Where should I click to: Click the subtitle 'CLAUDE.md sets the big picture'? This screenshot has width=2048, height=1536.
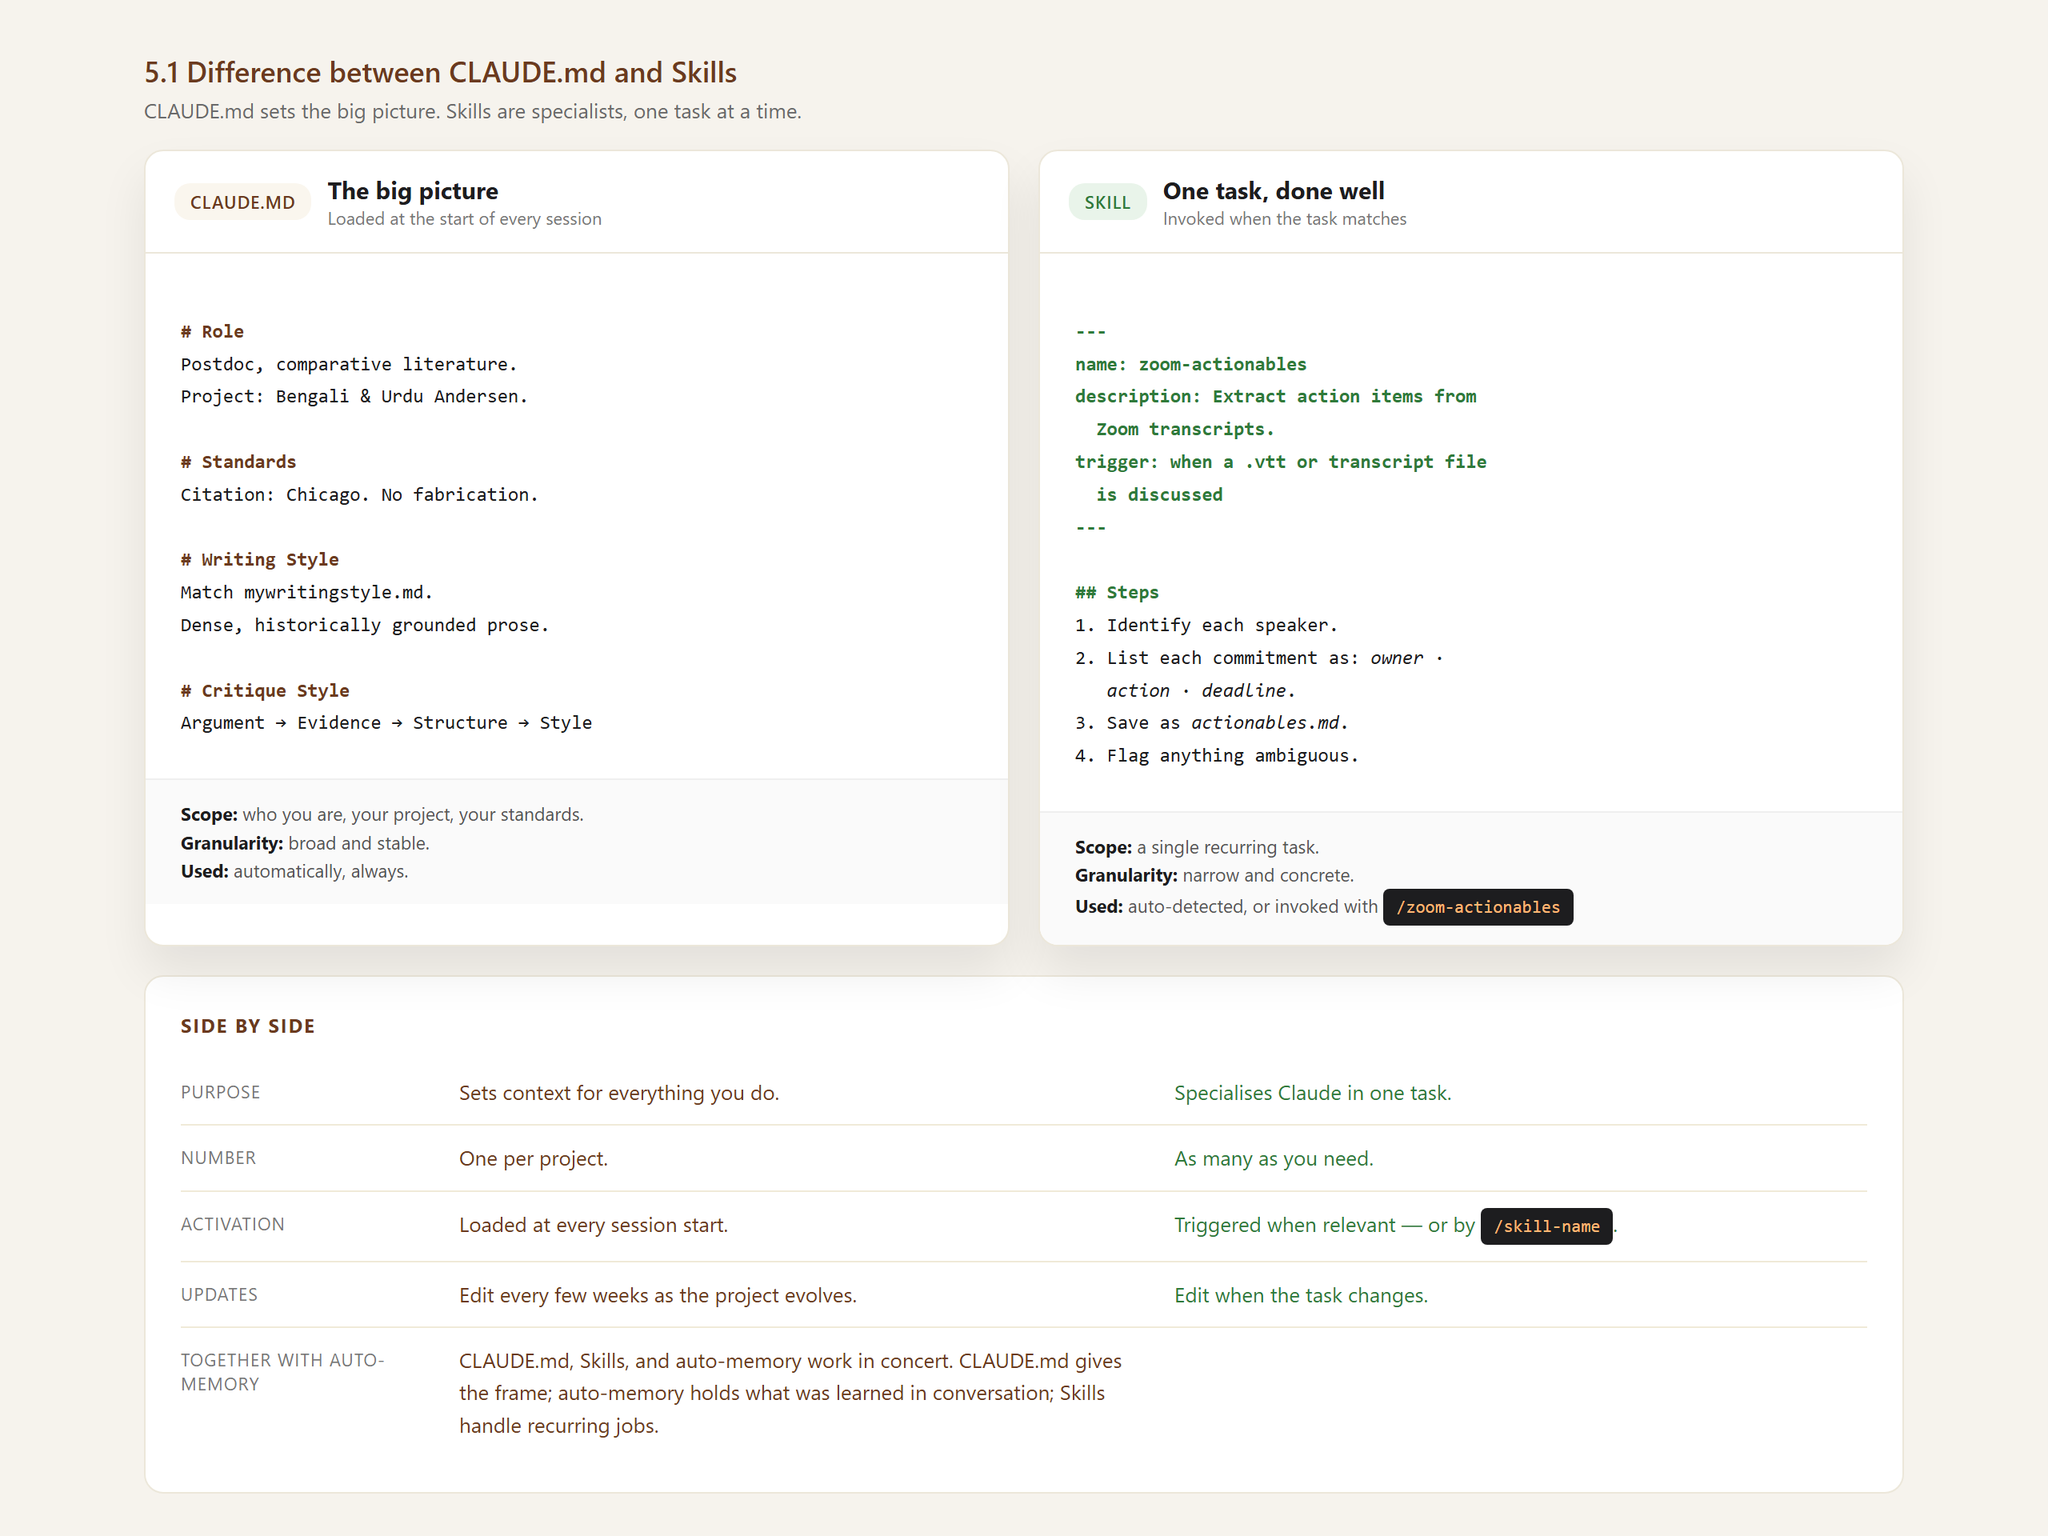pos(292,112)
